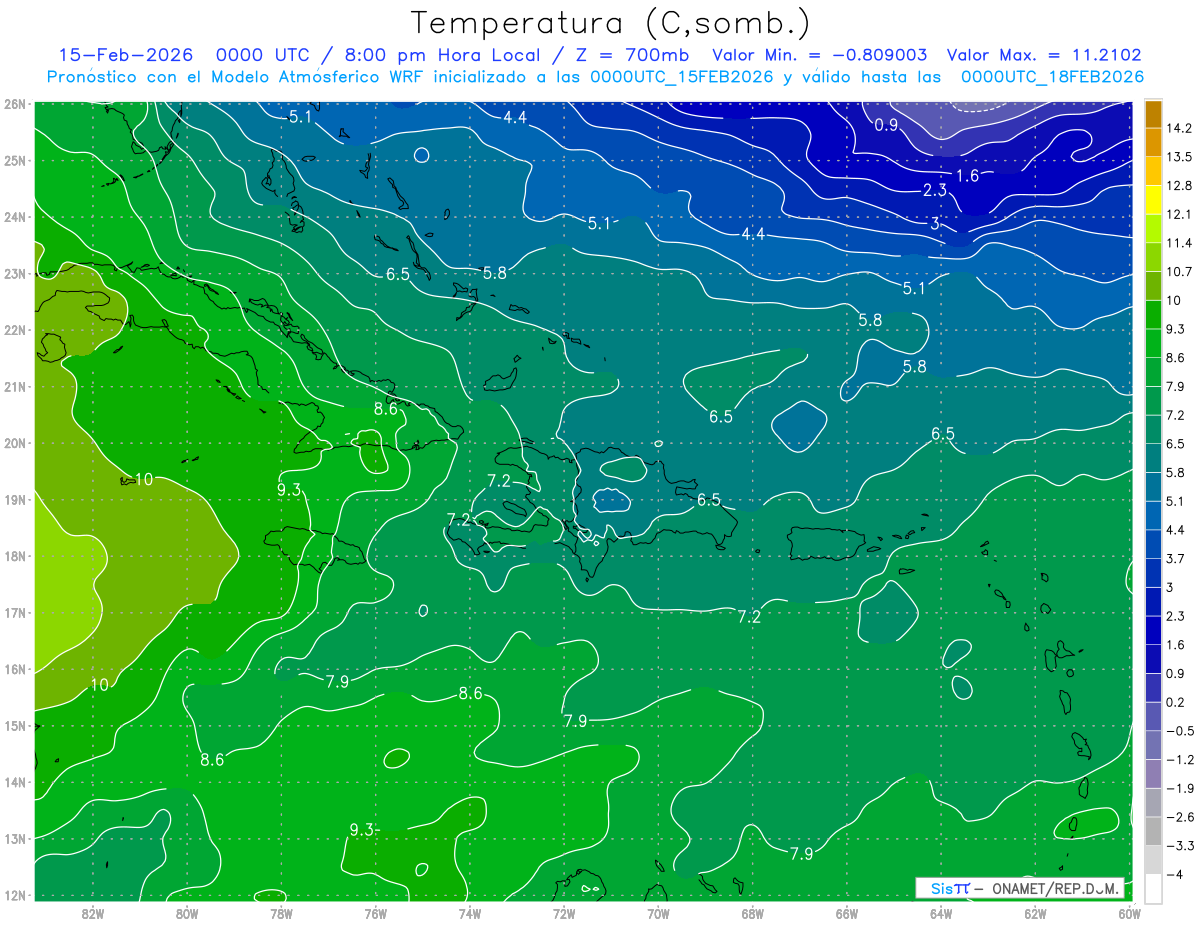Screen dimensions: 1200x927
Task: Click the "0.9" contour label on the map
Action: click(886, 125)
